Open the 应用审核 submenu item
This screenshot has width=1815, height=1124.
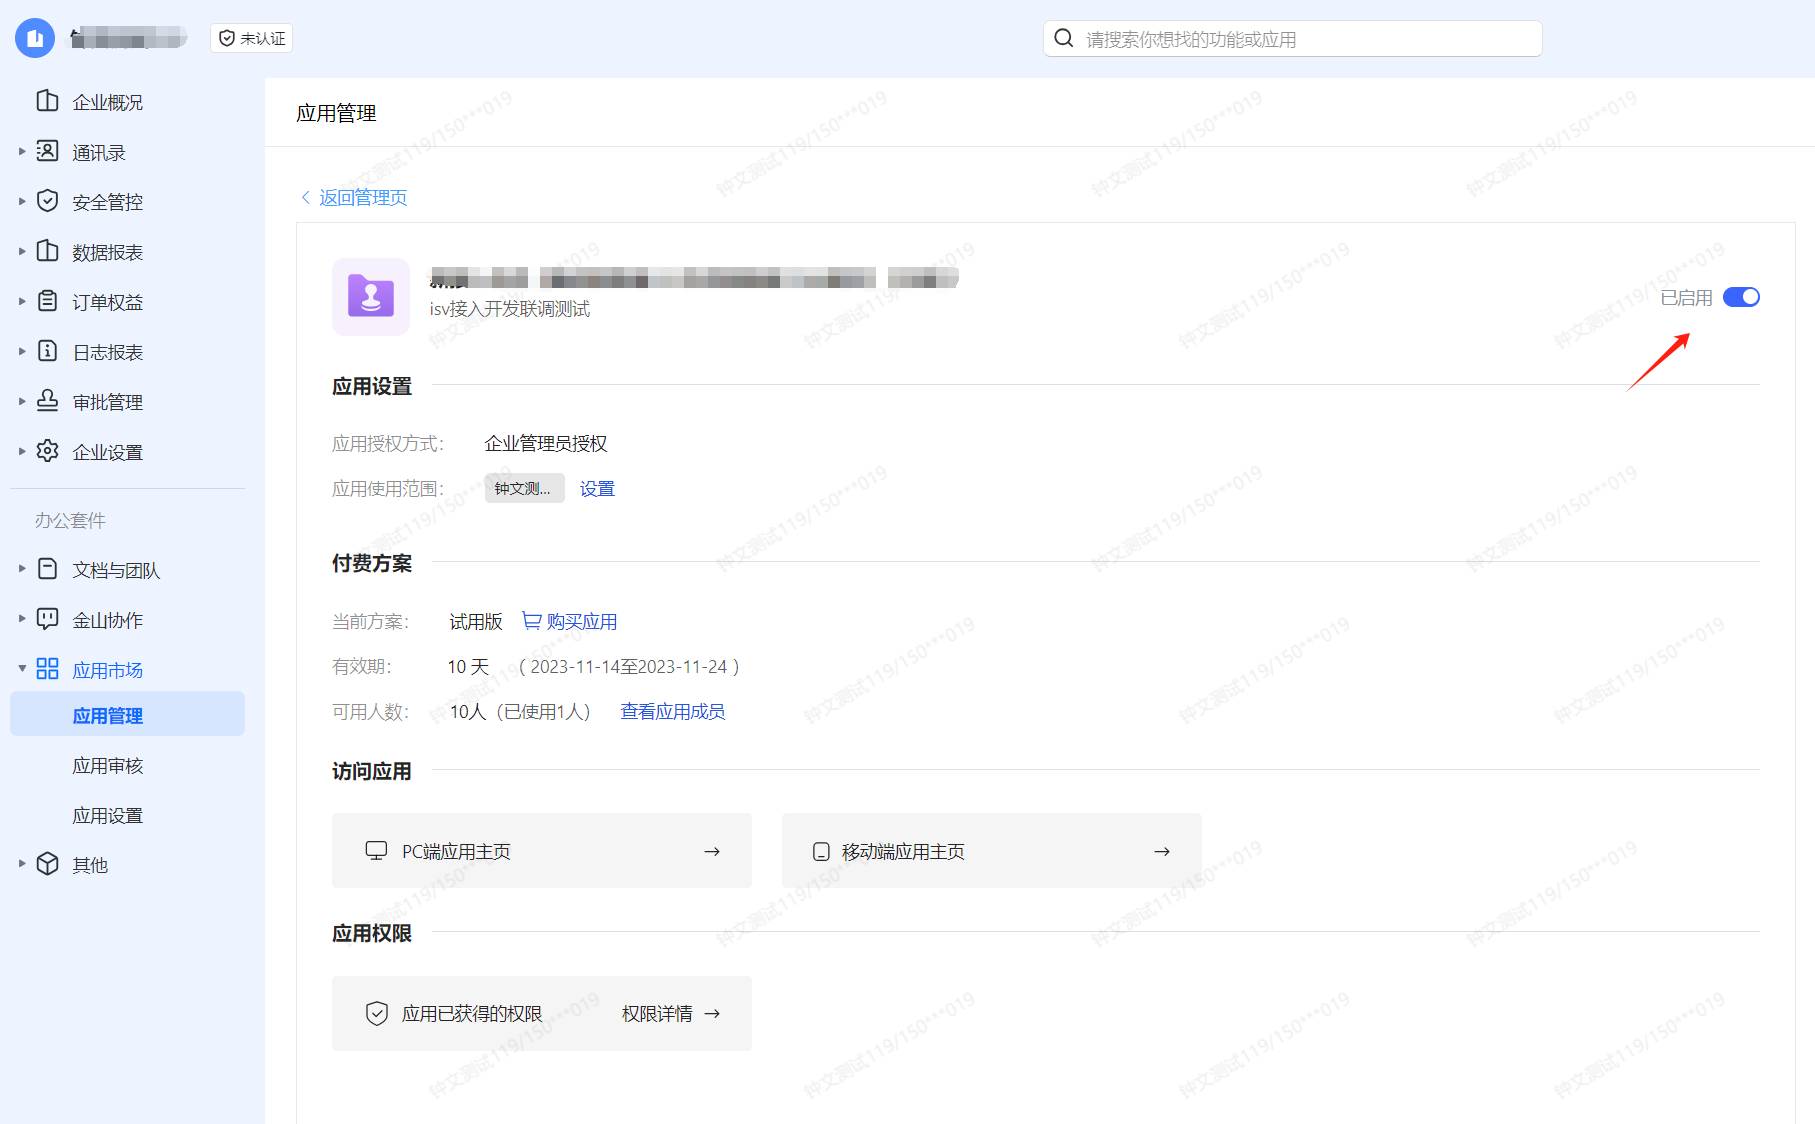pyautogui.click(x=108, y=766)
